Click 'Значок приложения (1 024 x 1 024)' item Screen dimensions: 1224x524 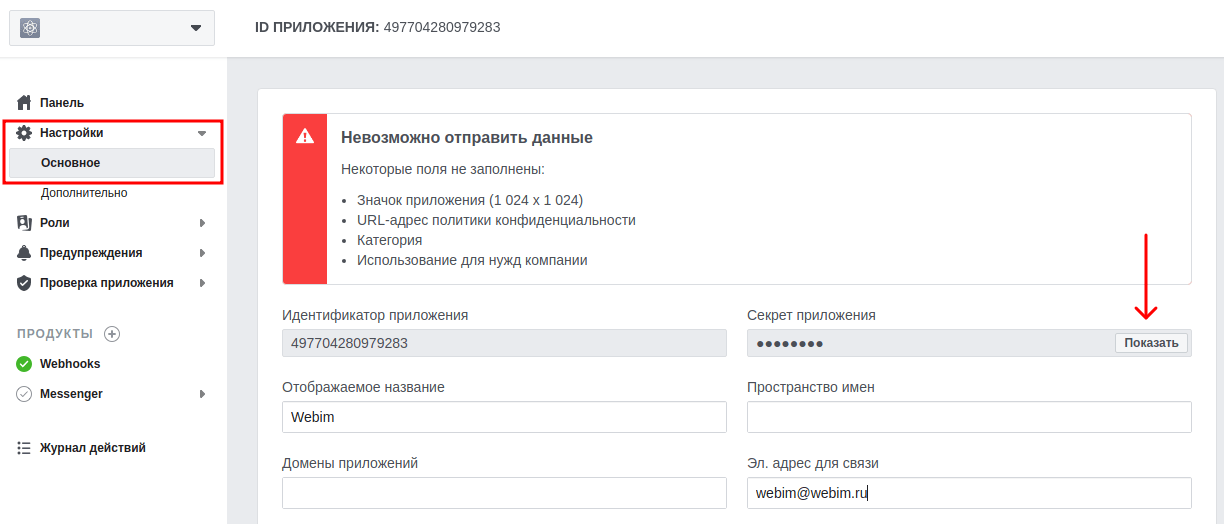tap(470, 200)
